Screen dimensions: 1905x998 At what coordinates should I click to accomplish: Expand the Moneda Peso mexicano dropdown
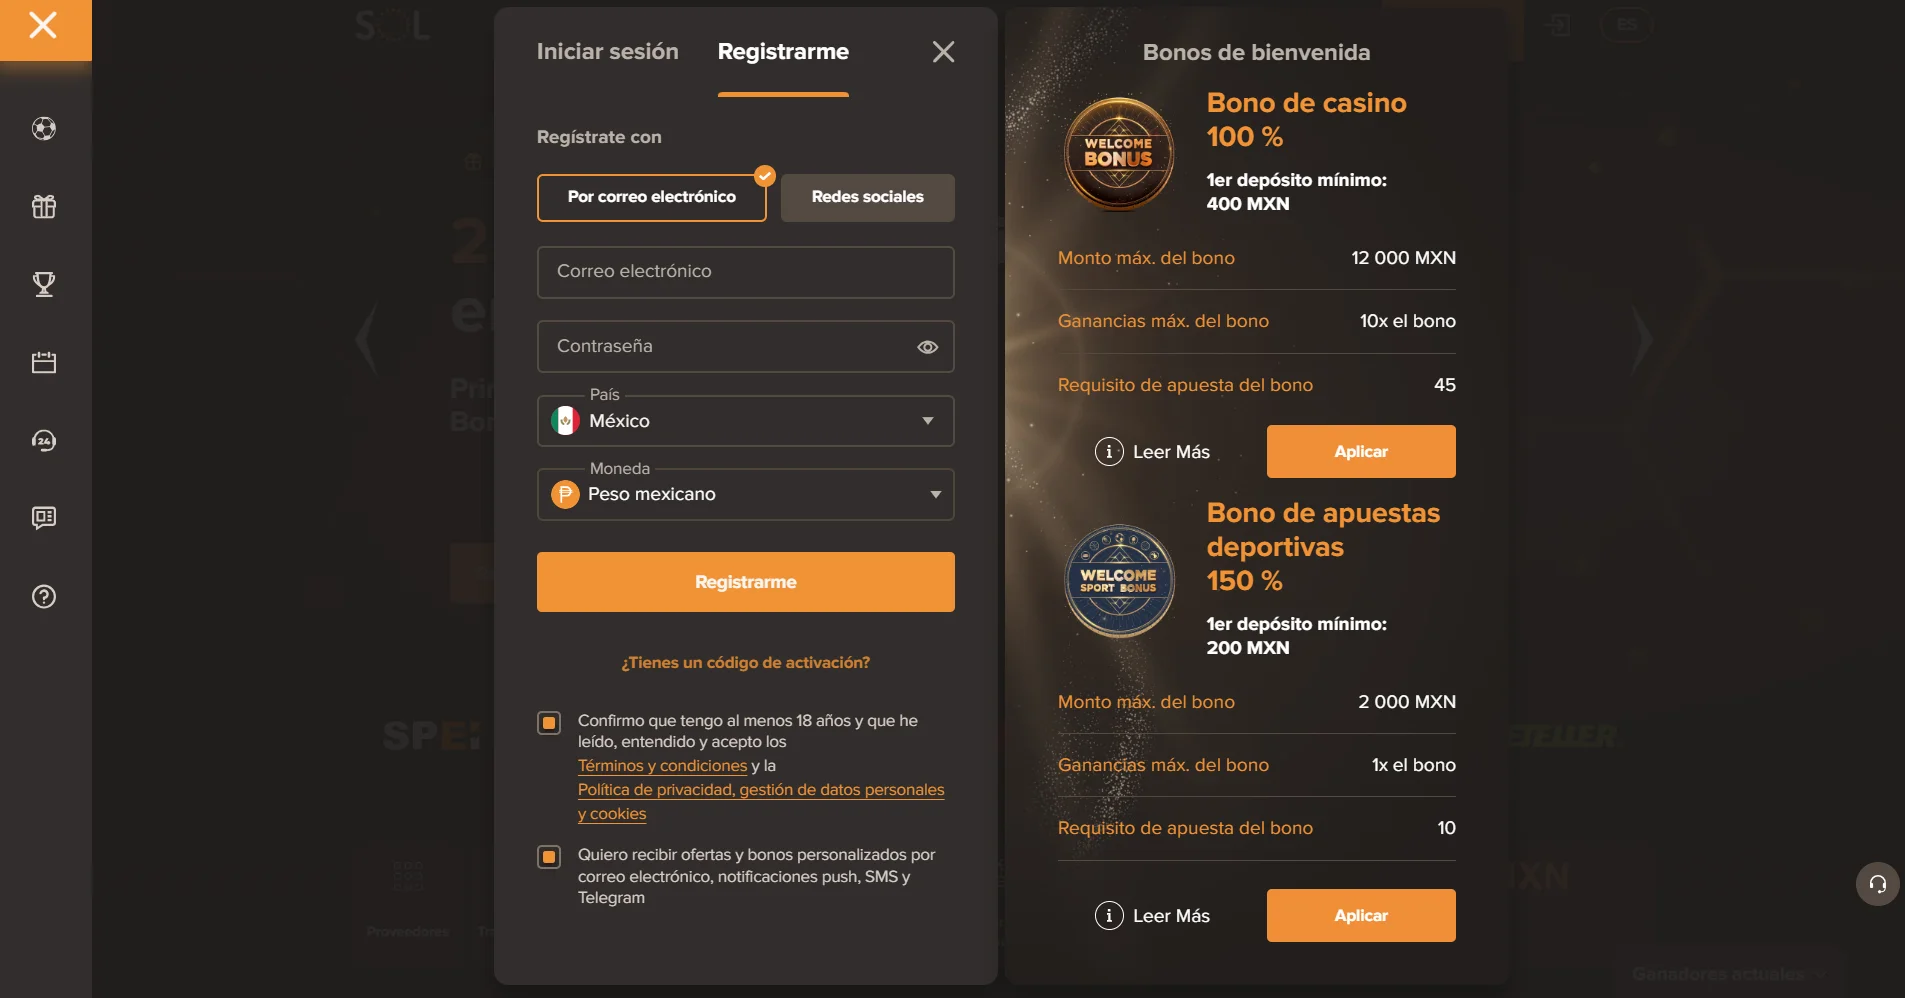pyautogui.click(x=746, y=494)
